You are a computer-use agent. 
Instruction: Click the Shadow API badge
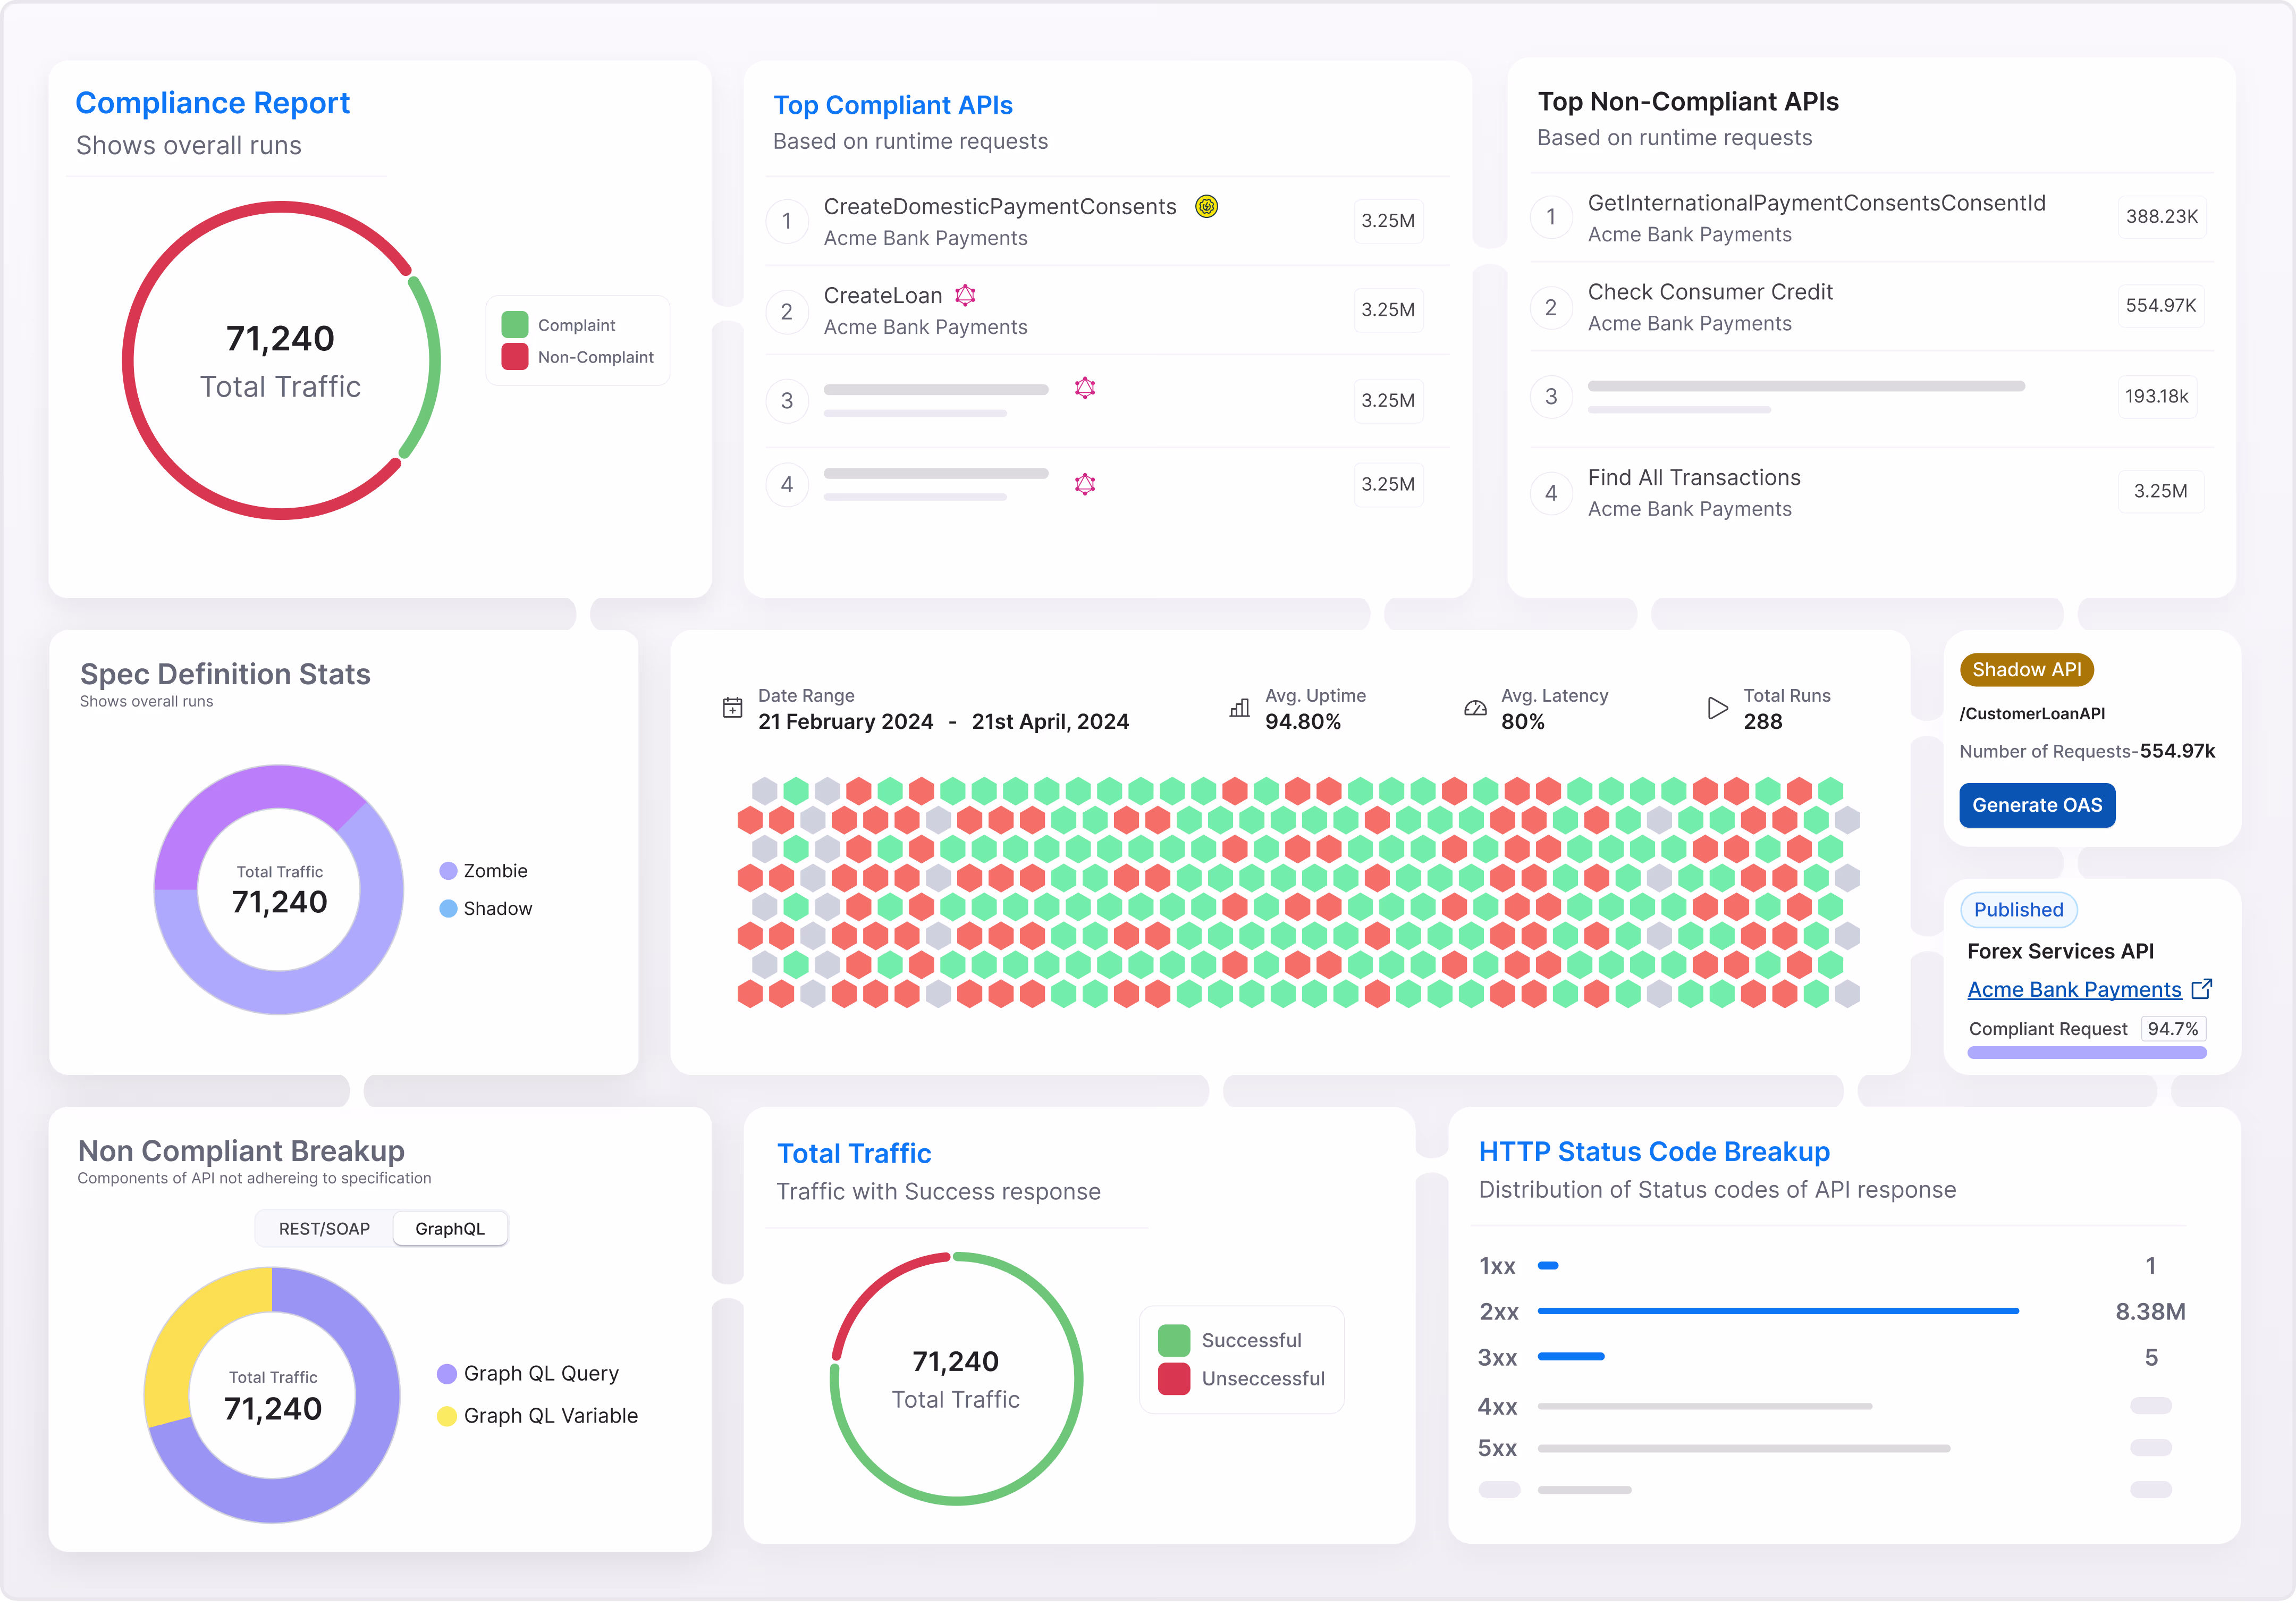tap(2026, 670)
